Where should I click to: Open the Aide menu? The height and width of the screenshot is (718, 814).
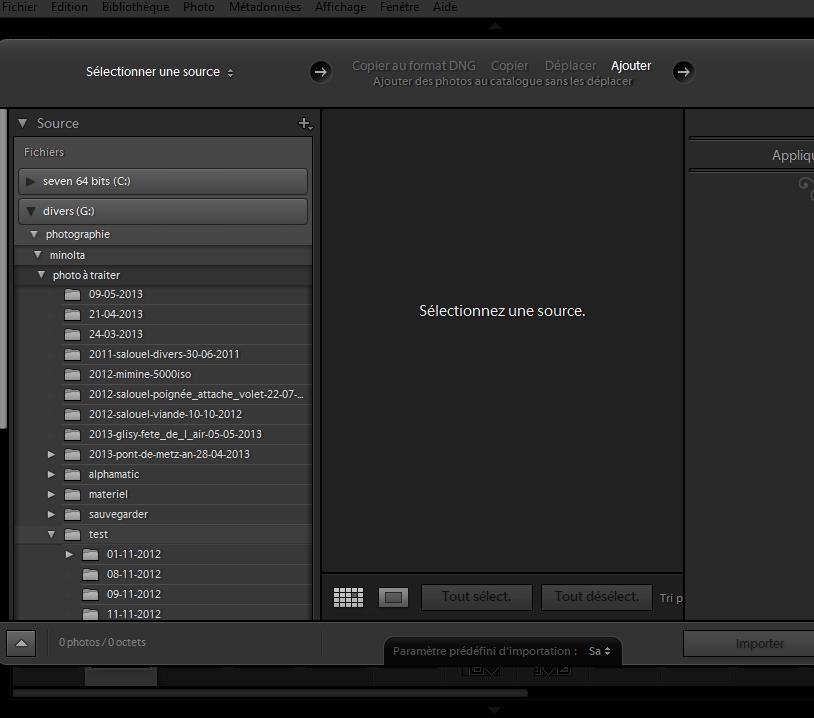click(445, 7)
